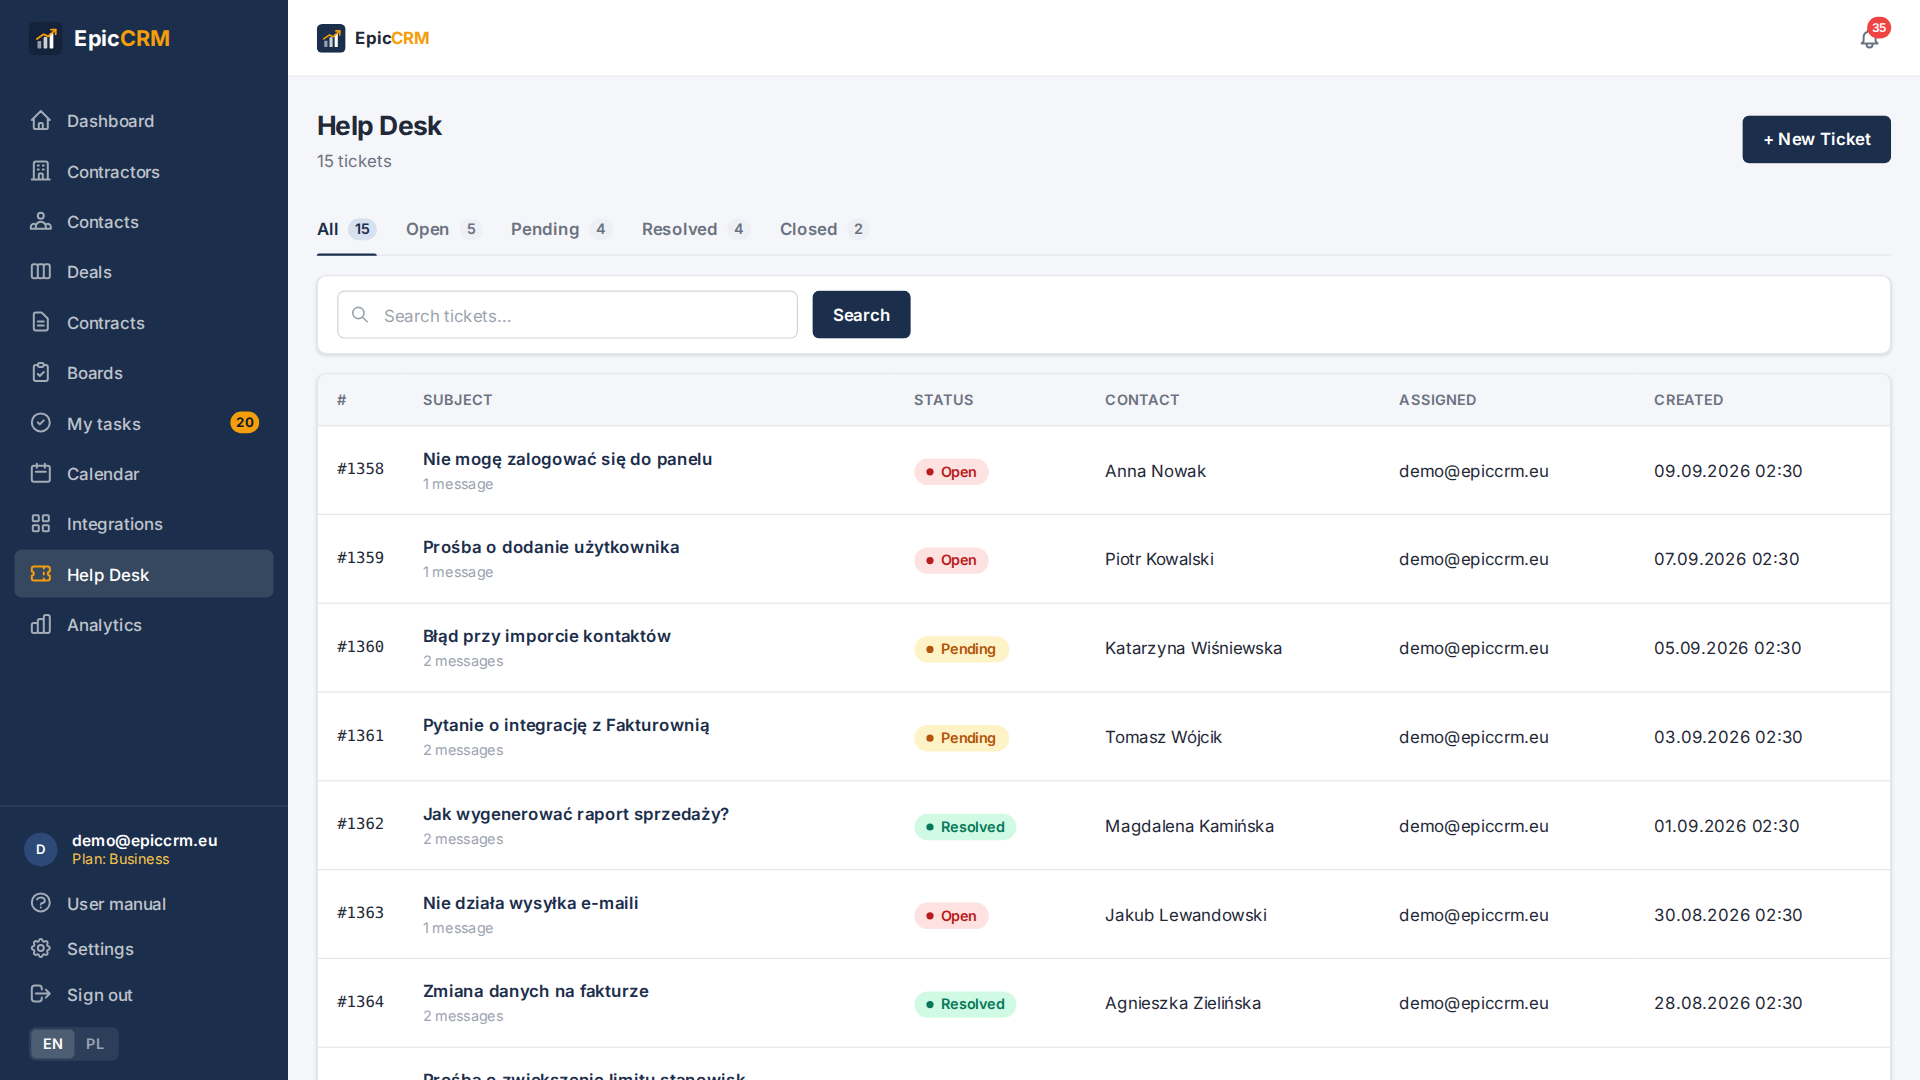1920x1080 pixels.
Task: Open ticket 'Zmiana danych na fakturze'
Action: 536,991
